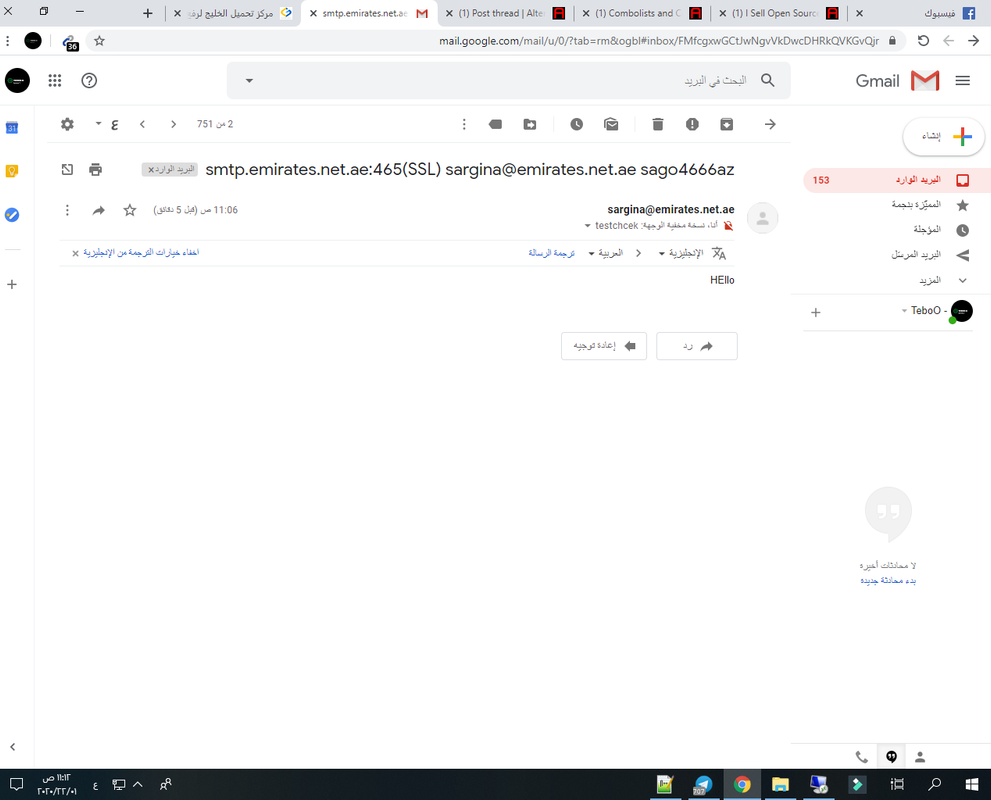Switch to Post thread browser tab

507,13
